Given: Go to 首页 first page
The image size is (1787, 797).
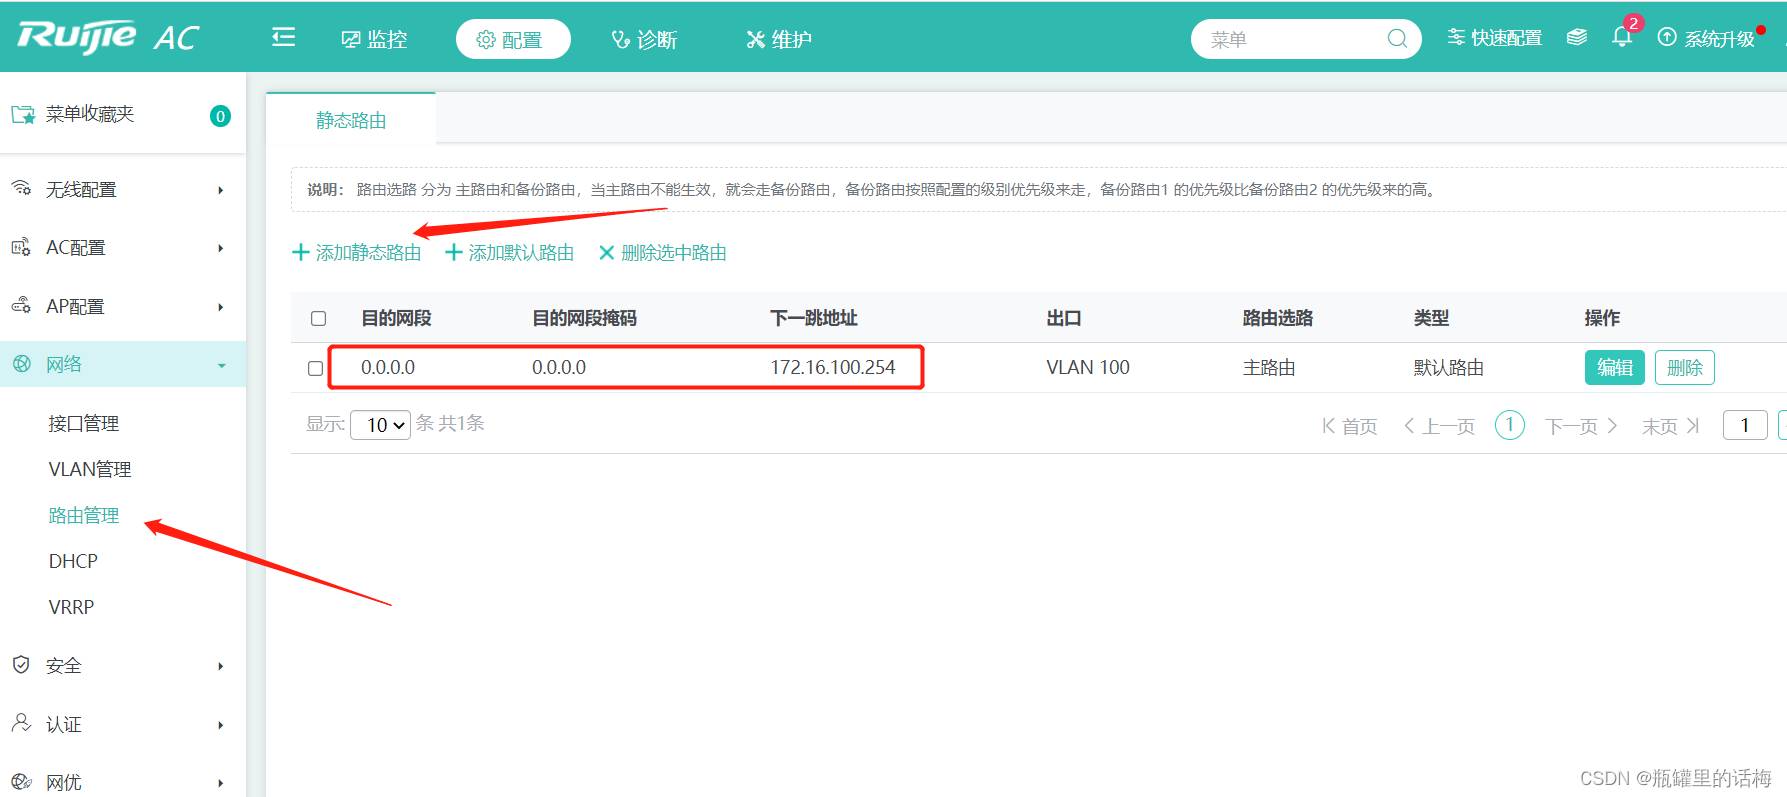Looking at the screenshot, I should click(x=1349, y=426).
